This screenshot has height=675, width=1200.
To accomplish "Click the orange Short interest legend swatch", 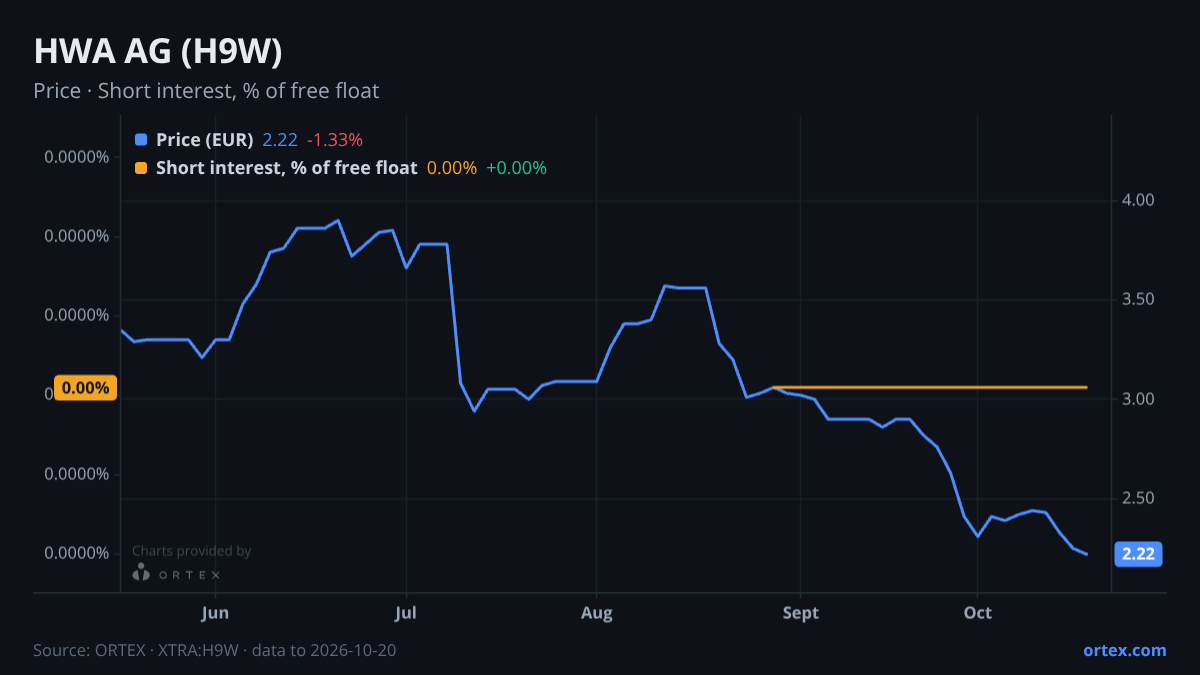I will point(140,168).
